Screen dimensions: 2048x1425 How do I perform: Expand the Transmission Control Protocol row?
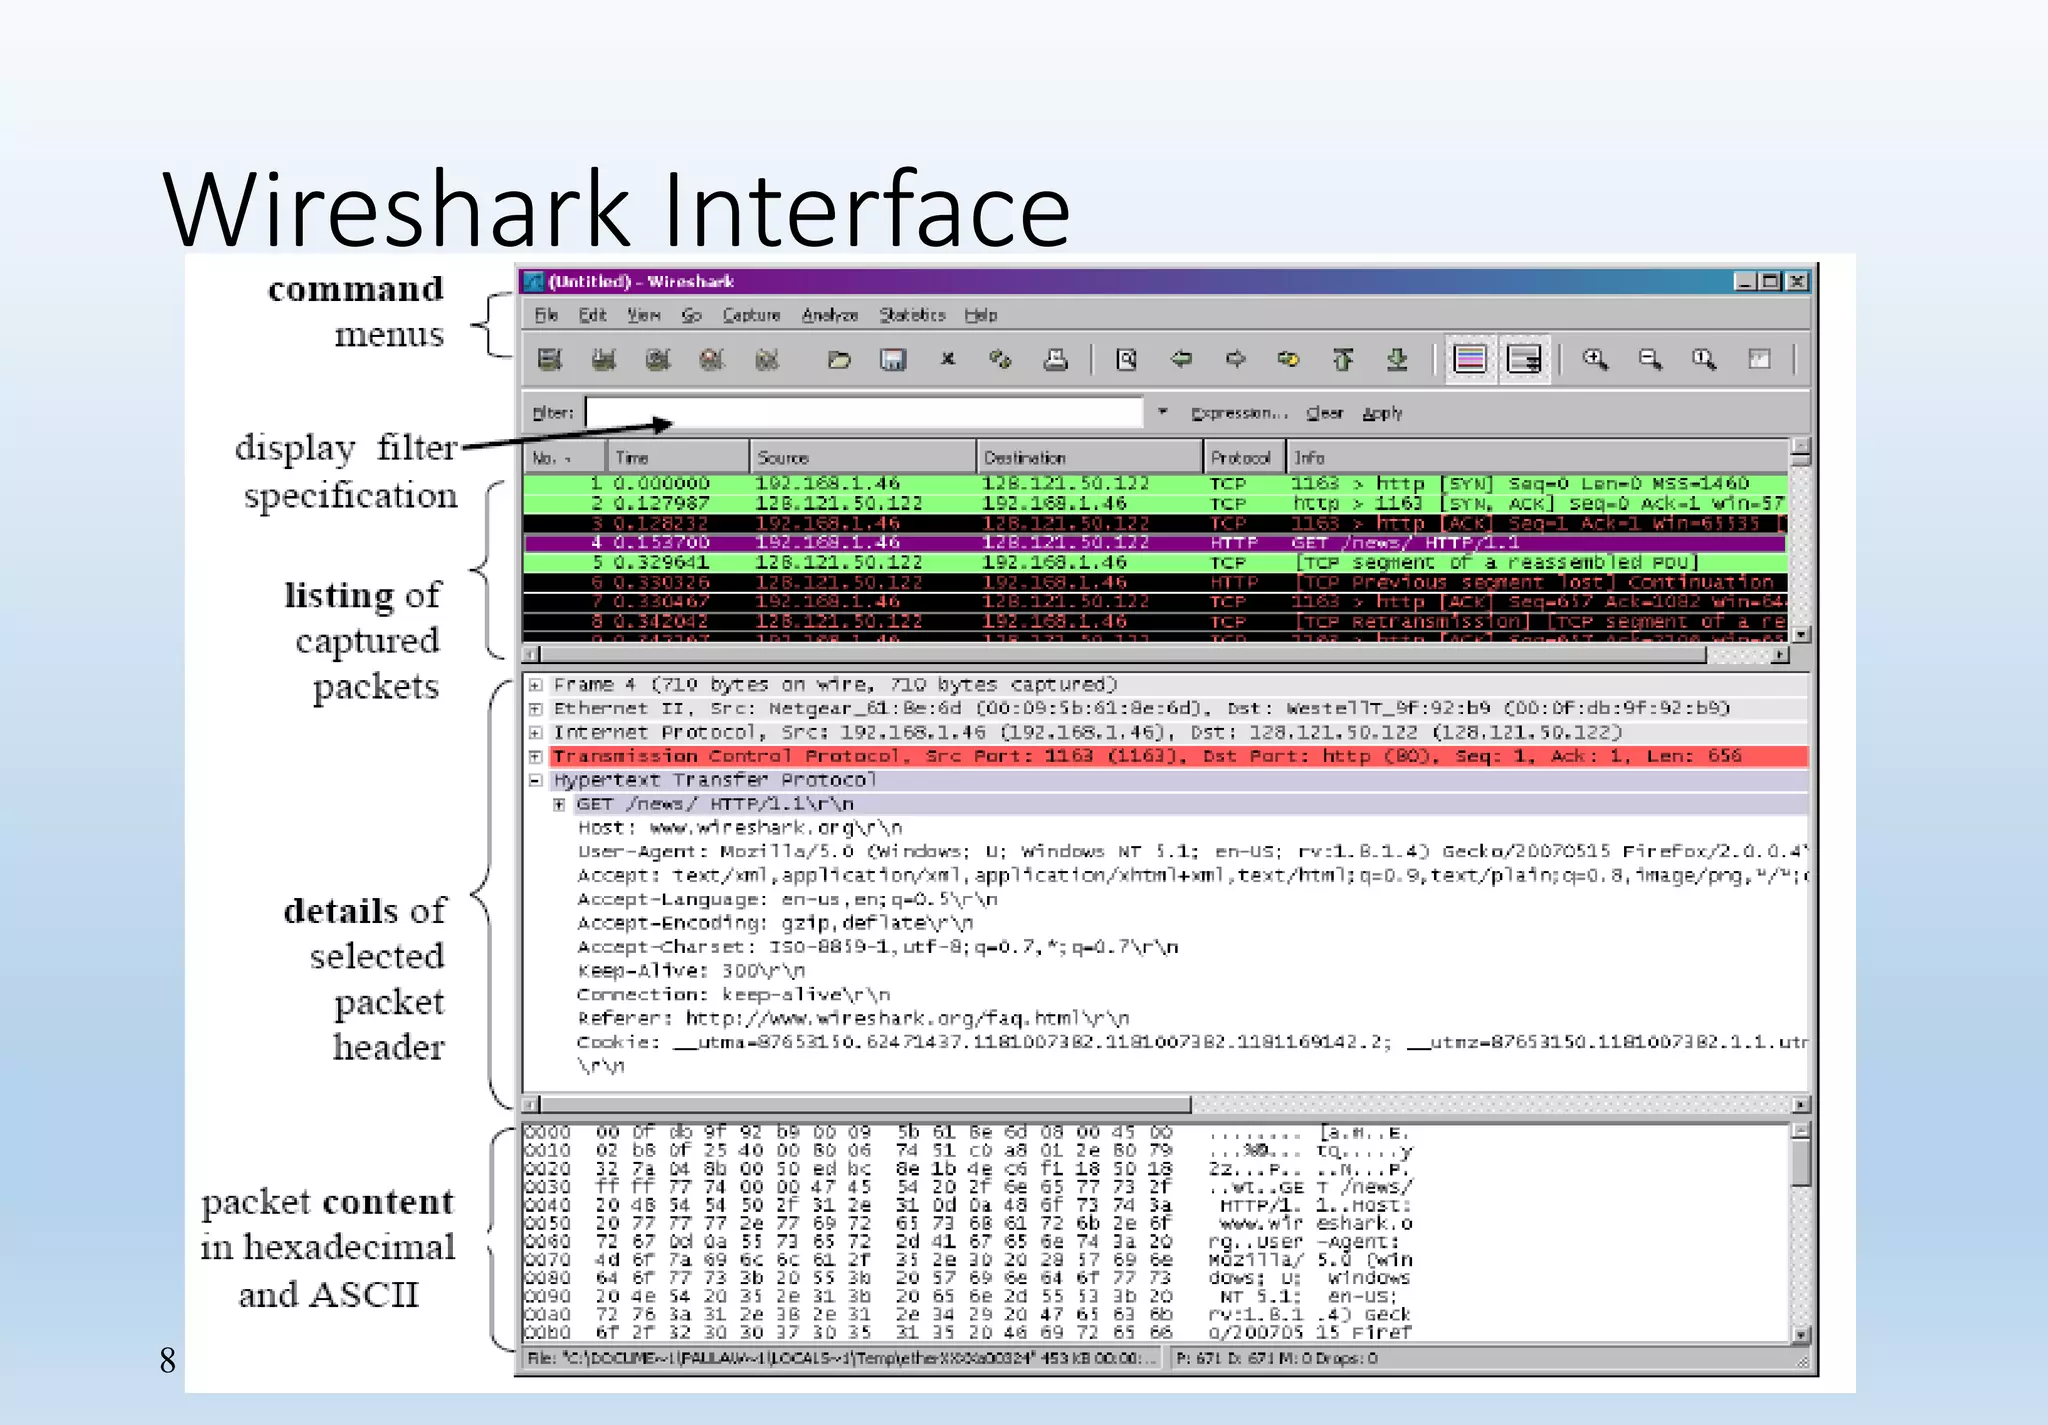[x=536, y=757]
